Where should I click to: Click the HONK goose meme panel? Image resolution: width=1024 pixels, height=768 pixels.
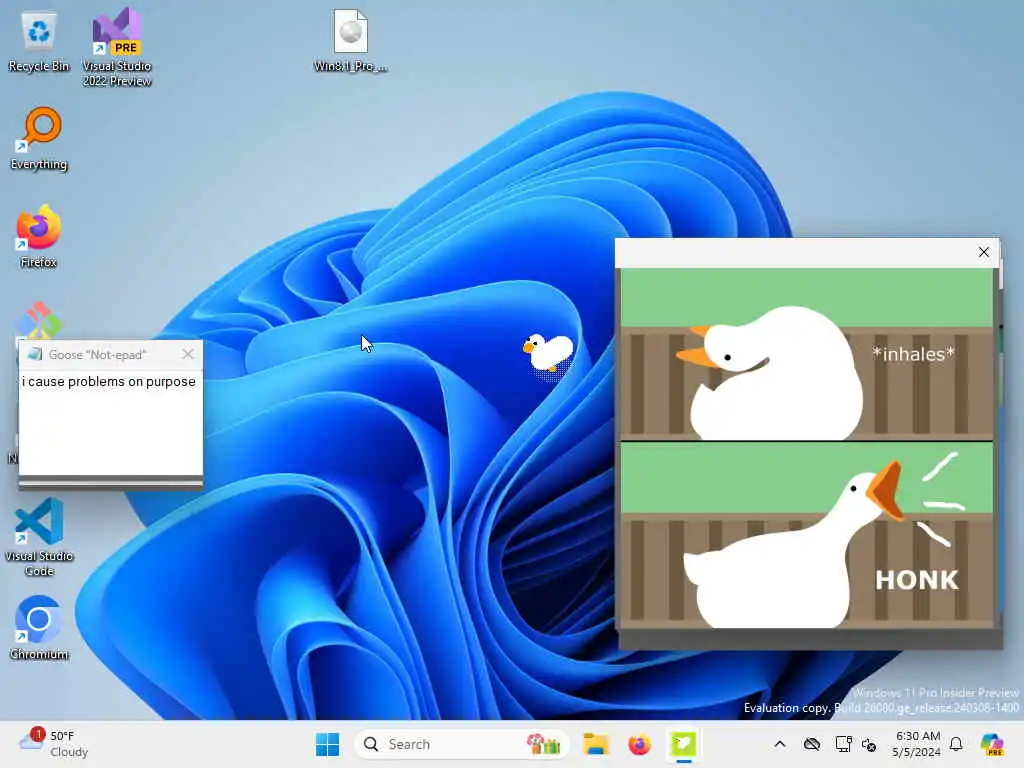pyautogui.click(x=807, y=536)
